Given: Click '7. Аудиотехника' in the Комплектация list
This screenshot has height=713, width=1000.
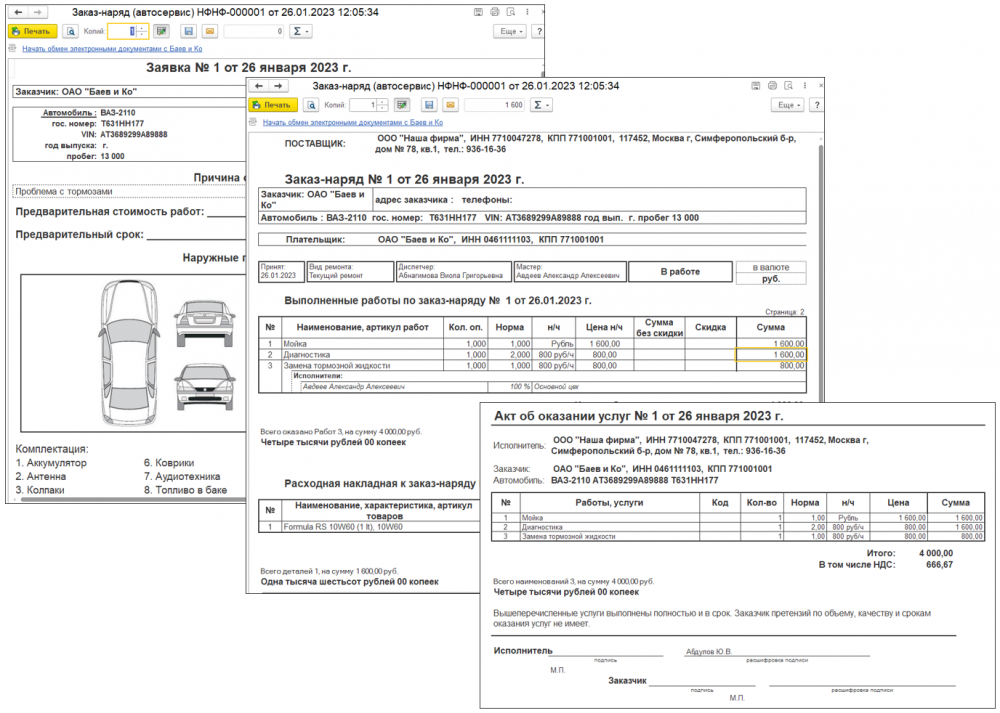Looking at the screenshot, I should 182,476.
